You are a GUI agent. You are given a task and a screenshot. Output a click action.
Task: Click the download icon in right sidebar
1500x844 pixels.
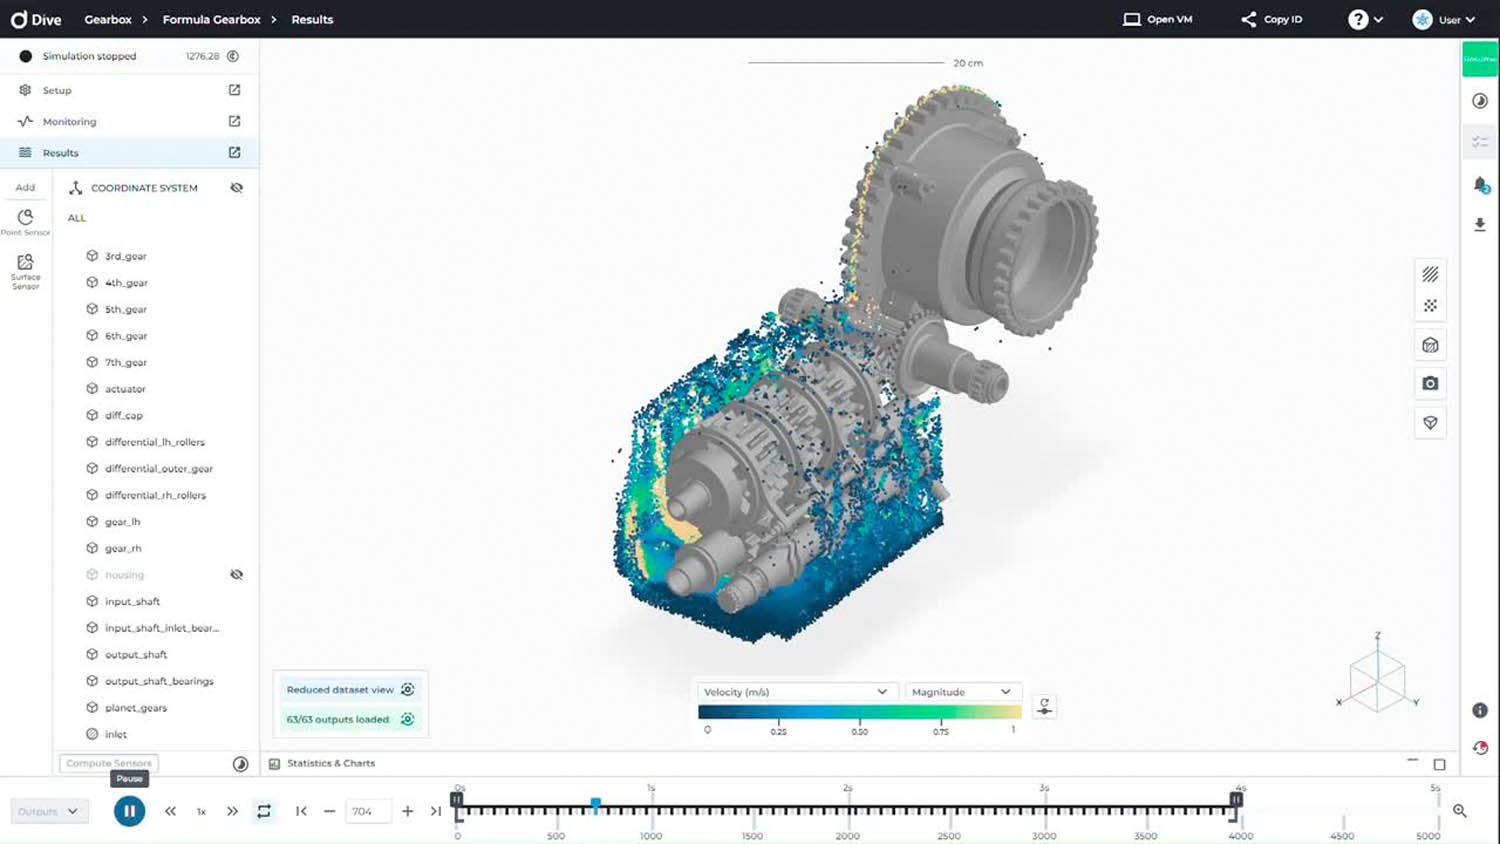1480,225
